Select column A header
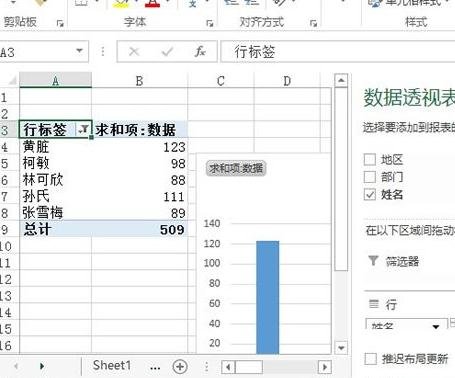Screen dimensions: 455x378 [55, 81]
